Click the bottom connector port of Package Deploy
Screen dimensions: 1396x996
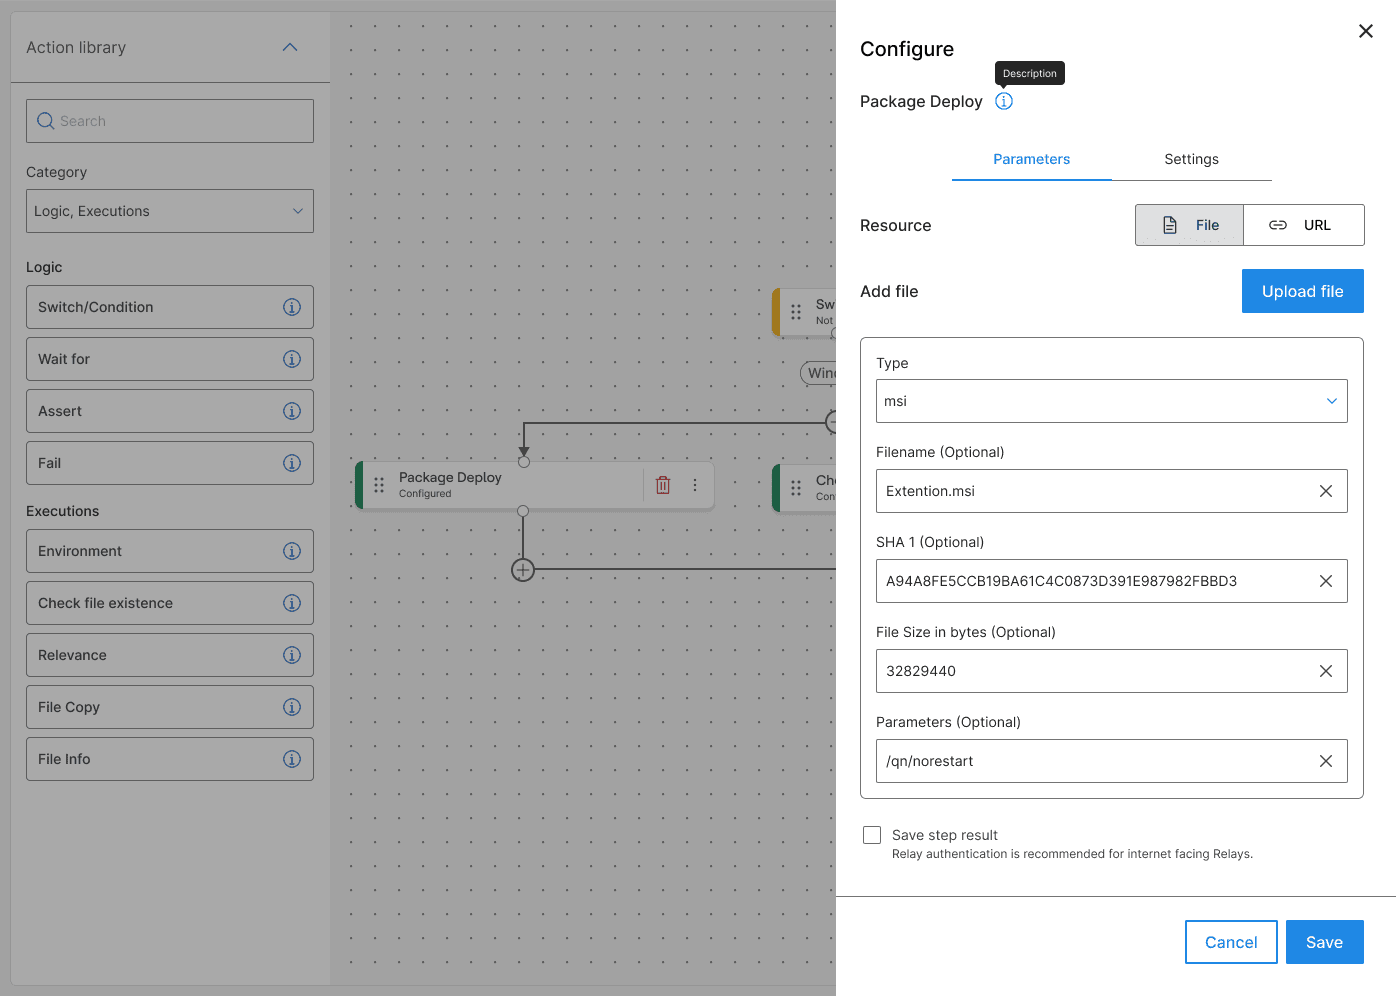pos(523,511)
